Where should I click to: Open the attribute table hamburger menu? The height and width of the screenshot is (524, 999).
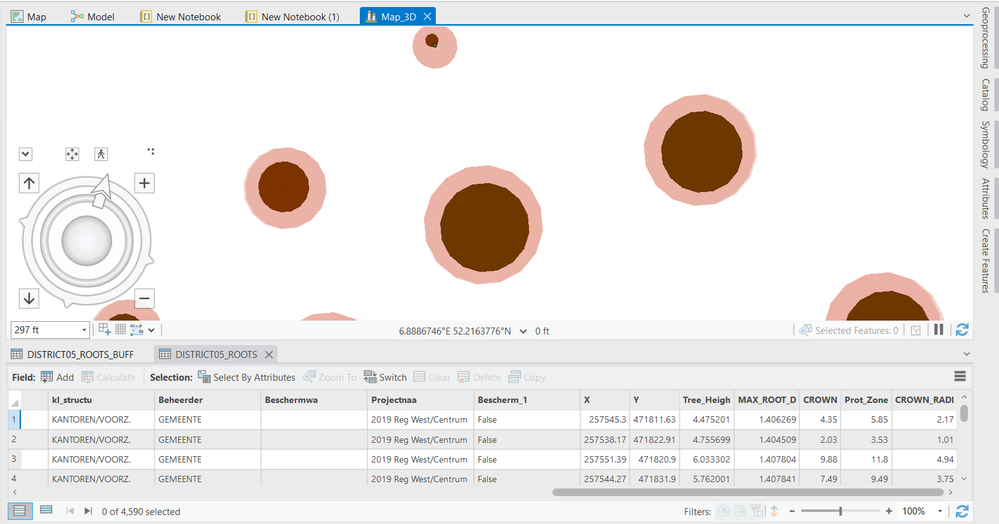pos(960,377)
